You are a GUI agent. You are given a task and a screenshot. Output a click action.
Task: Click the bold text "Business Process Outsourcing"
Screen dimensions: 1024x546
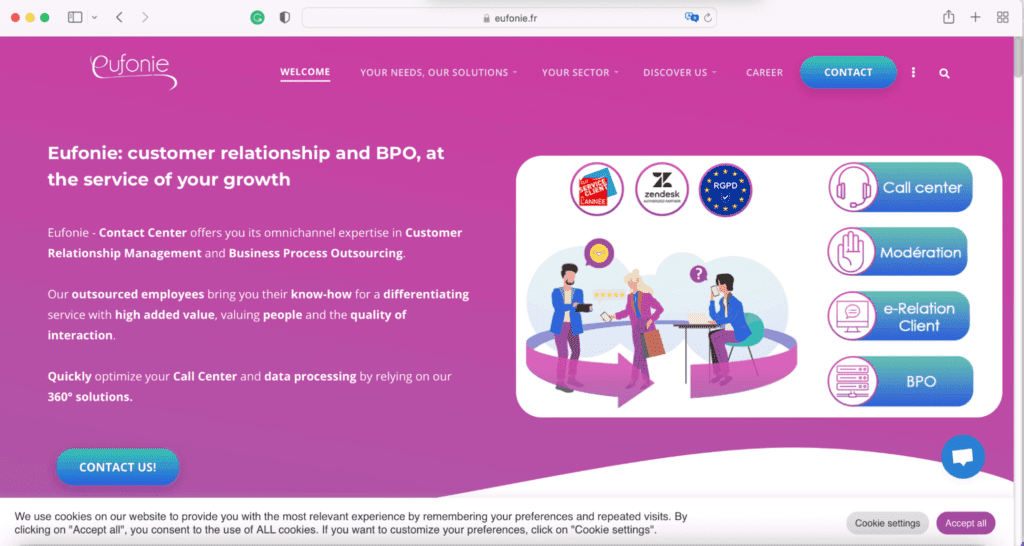[315, 253]
